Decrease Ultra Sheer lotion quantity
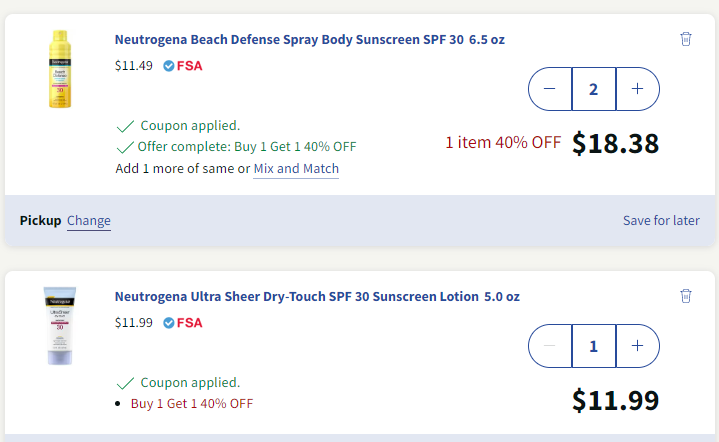 tap(549, 346)
